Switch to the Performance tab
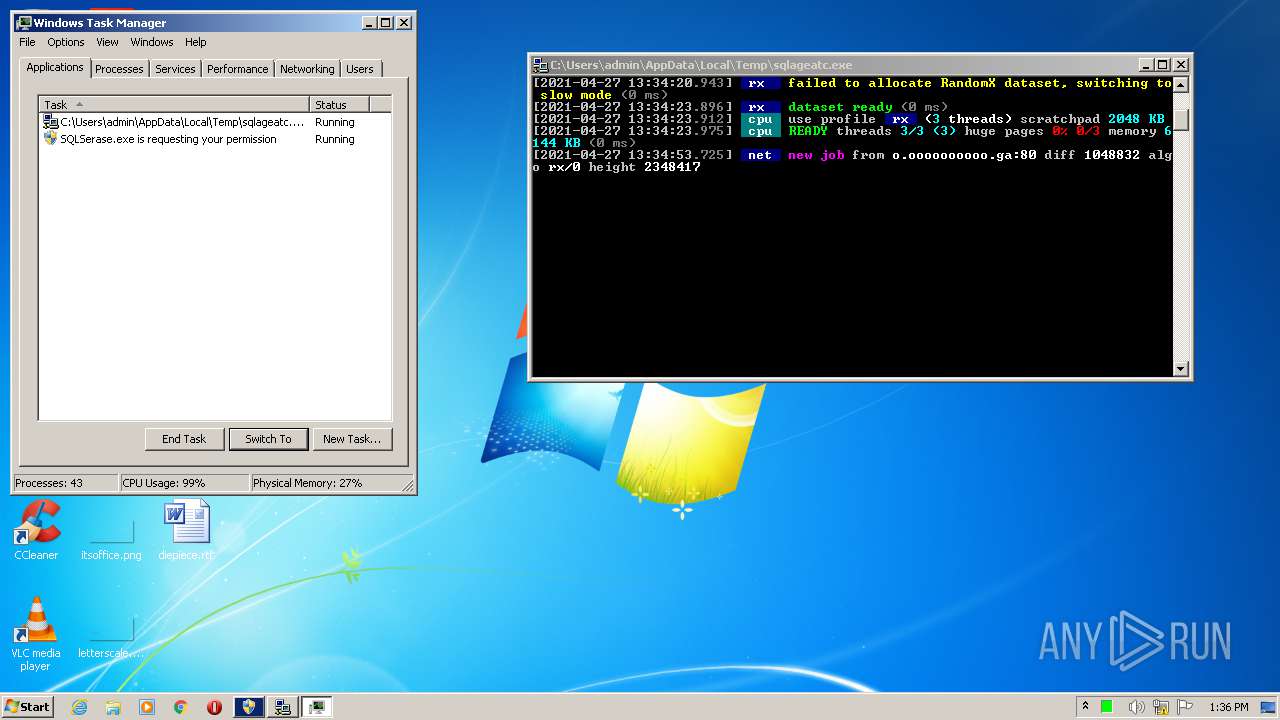 [237, 69]
